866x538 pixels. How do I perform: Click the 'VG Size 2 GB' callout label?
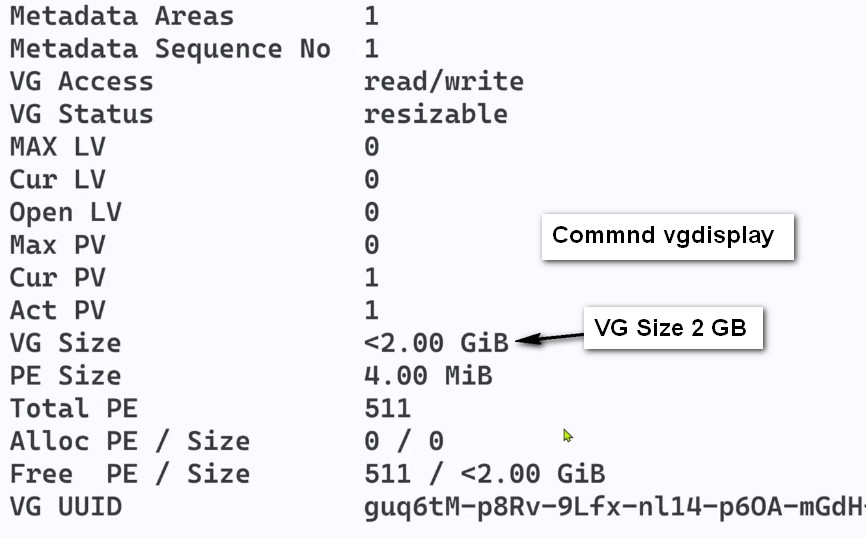[x=673, y=328]
